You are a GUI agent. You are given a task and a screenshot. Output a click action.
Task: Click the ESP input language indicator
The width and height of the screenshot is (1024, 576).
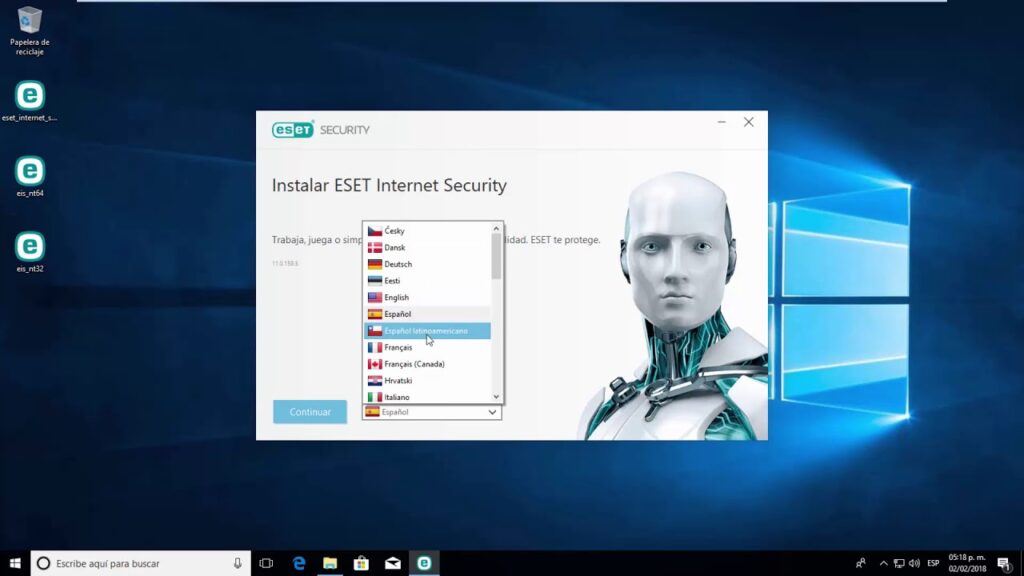click(933, 563)
